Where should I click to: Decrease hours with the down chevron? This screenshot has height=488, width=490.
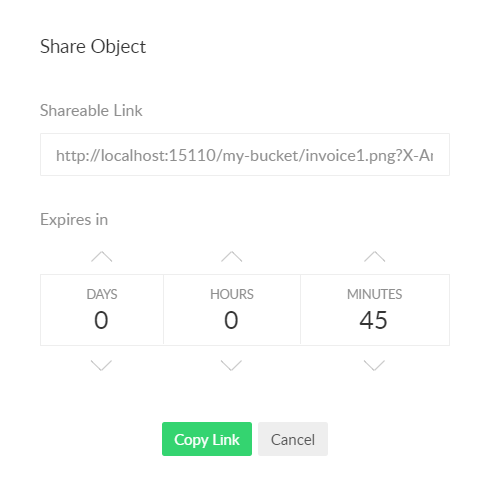(232, 365)
